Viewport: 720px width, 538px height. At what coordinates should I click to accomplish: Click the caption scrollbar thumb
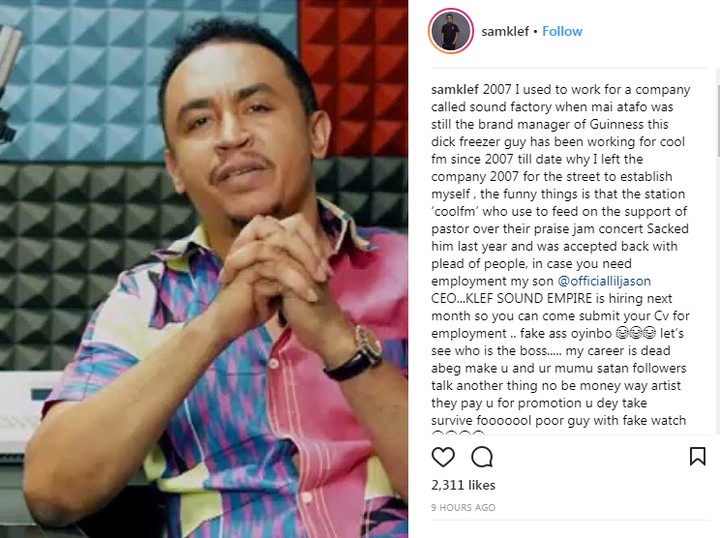[x=718, y=120]
